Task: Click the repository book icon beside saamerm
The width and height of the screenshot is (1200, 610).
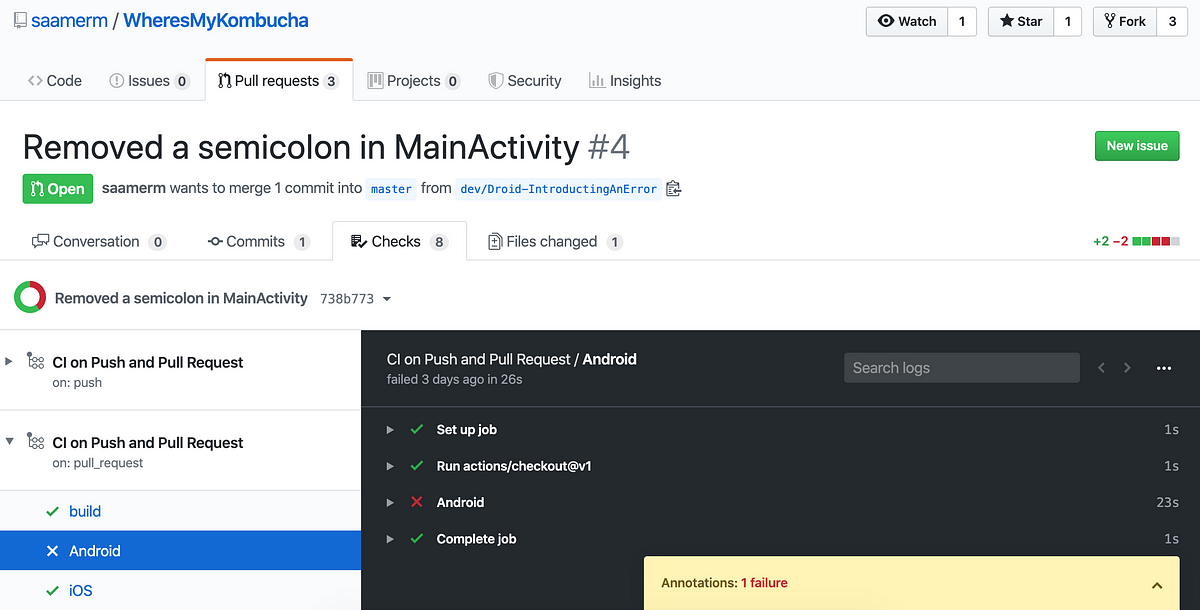Action: tap(20, 20)
